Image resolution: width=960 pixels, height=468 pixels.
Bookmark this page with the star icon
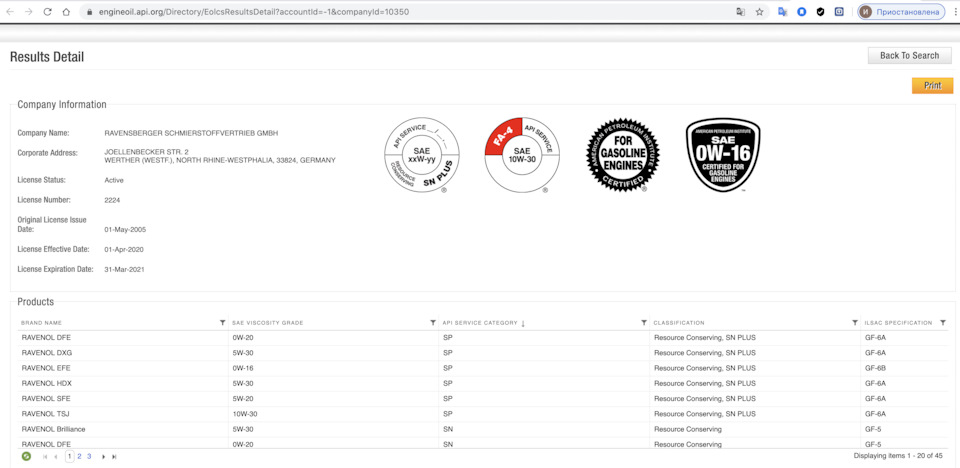click(x=759, y=12)
